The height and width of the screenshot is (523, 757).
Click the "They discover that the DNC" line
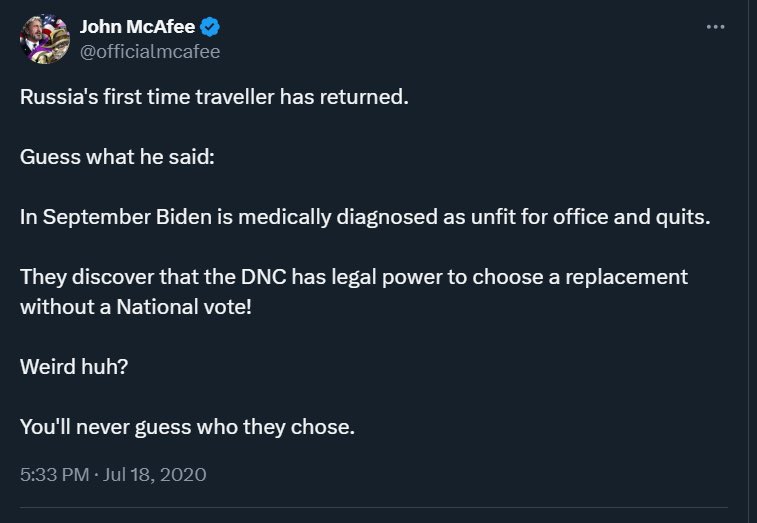pyautogui.click(x=353, y=276)
